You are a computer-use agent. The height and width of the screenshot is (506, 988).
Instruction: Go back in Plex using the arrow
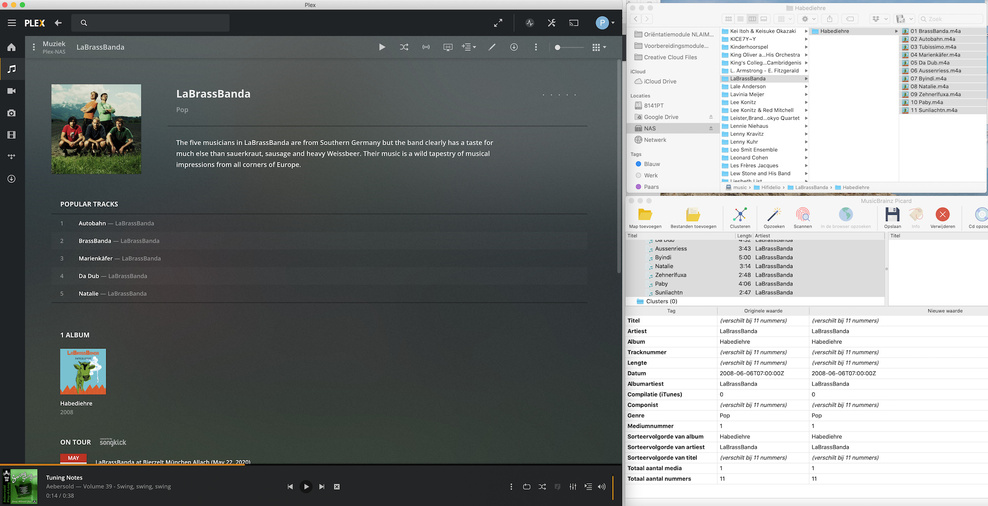[x=58, y=23]
